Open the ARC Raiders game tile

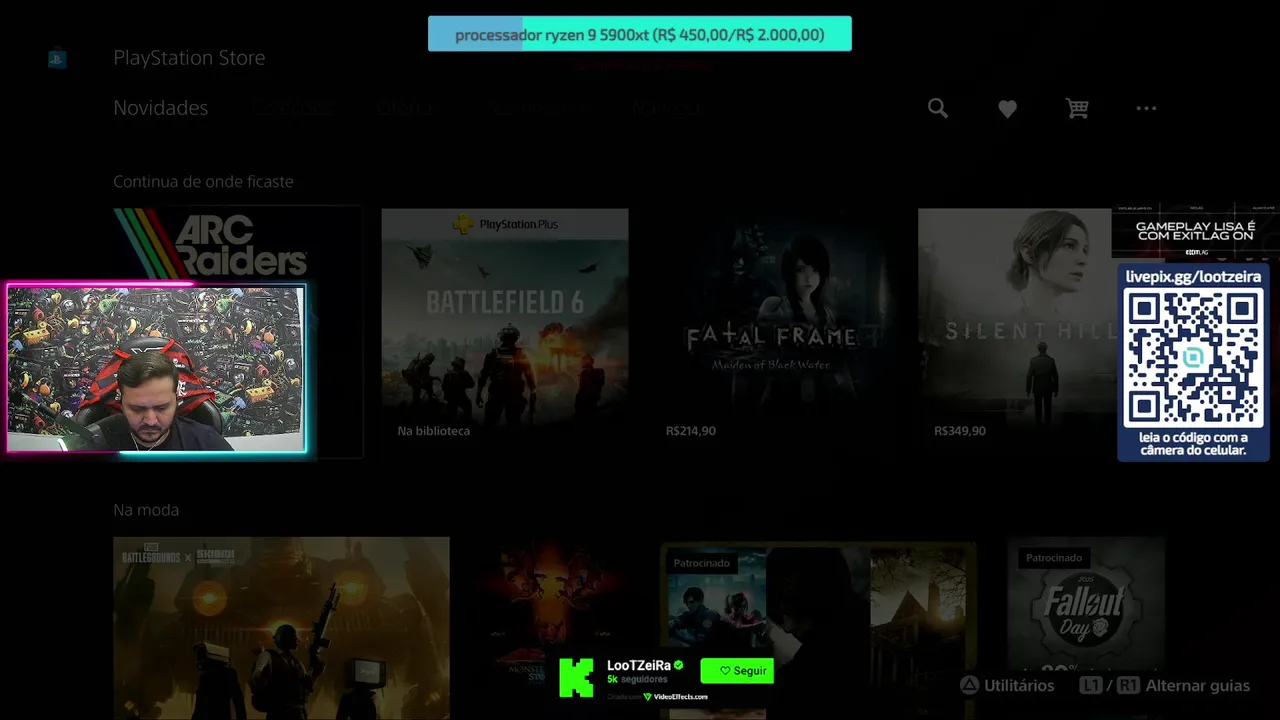point(237,333)
